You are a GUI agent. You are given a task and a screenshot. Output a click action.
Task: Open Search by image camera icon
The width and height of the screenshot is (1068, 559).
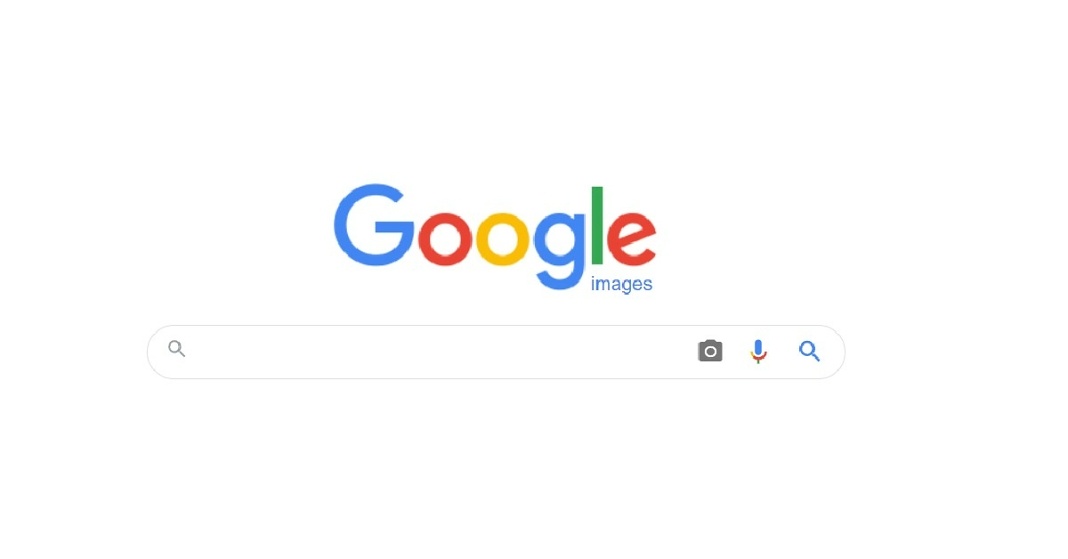(x=710, y=351)
